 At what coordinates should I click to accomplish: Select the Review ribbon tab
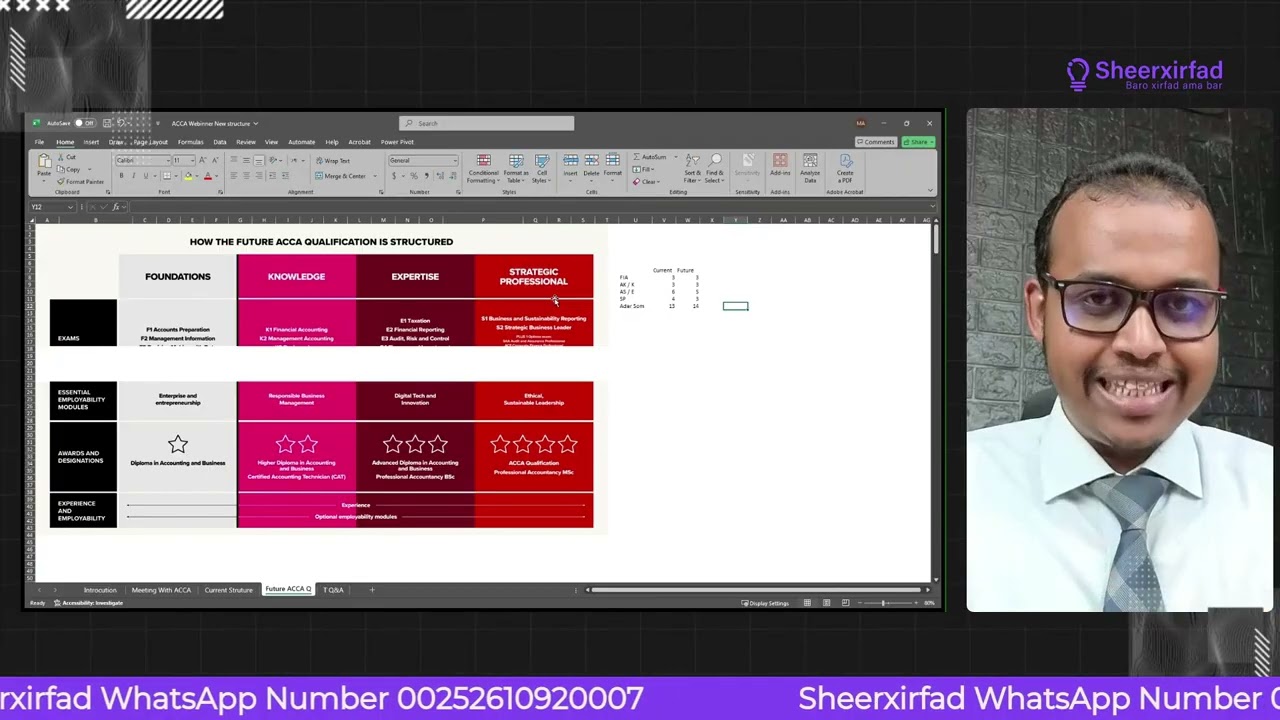tap(245, 142)
